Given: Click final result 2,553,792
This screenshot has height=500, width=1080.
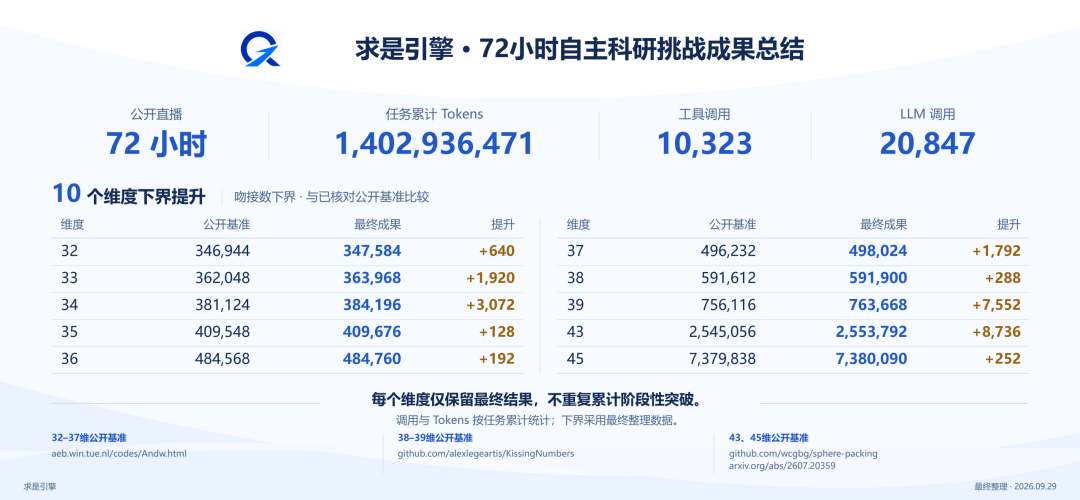Looking at the screenshot, I should (871, 332).
